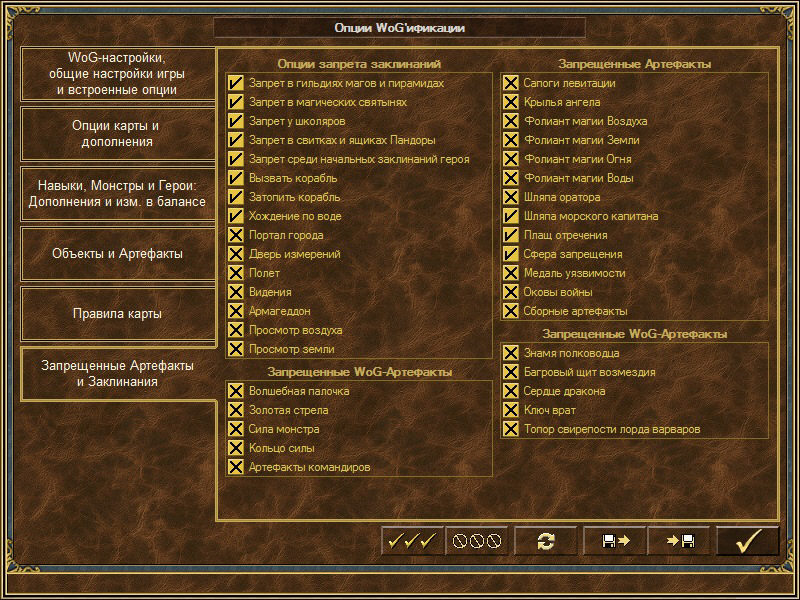Click the arrow pointing into disk icon
The height and width of the screenshot is (600, 800).
click(679, 541)
